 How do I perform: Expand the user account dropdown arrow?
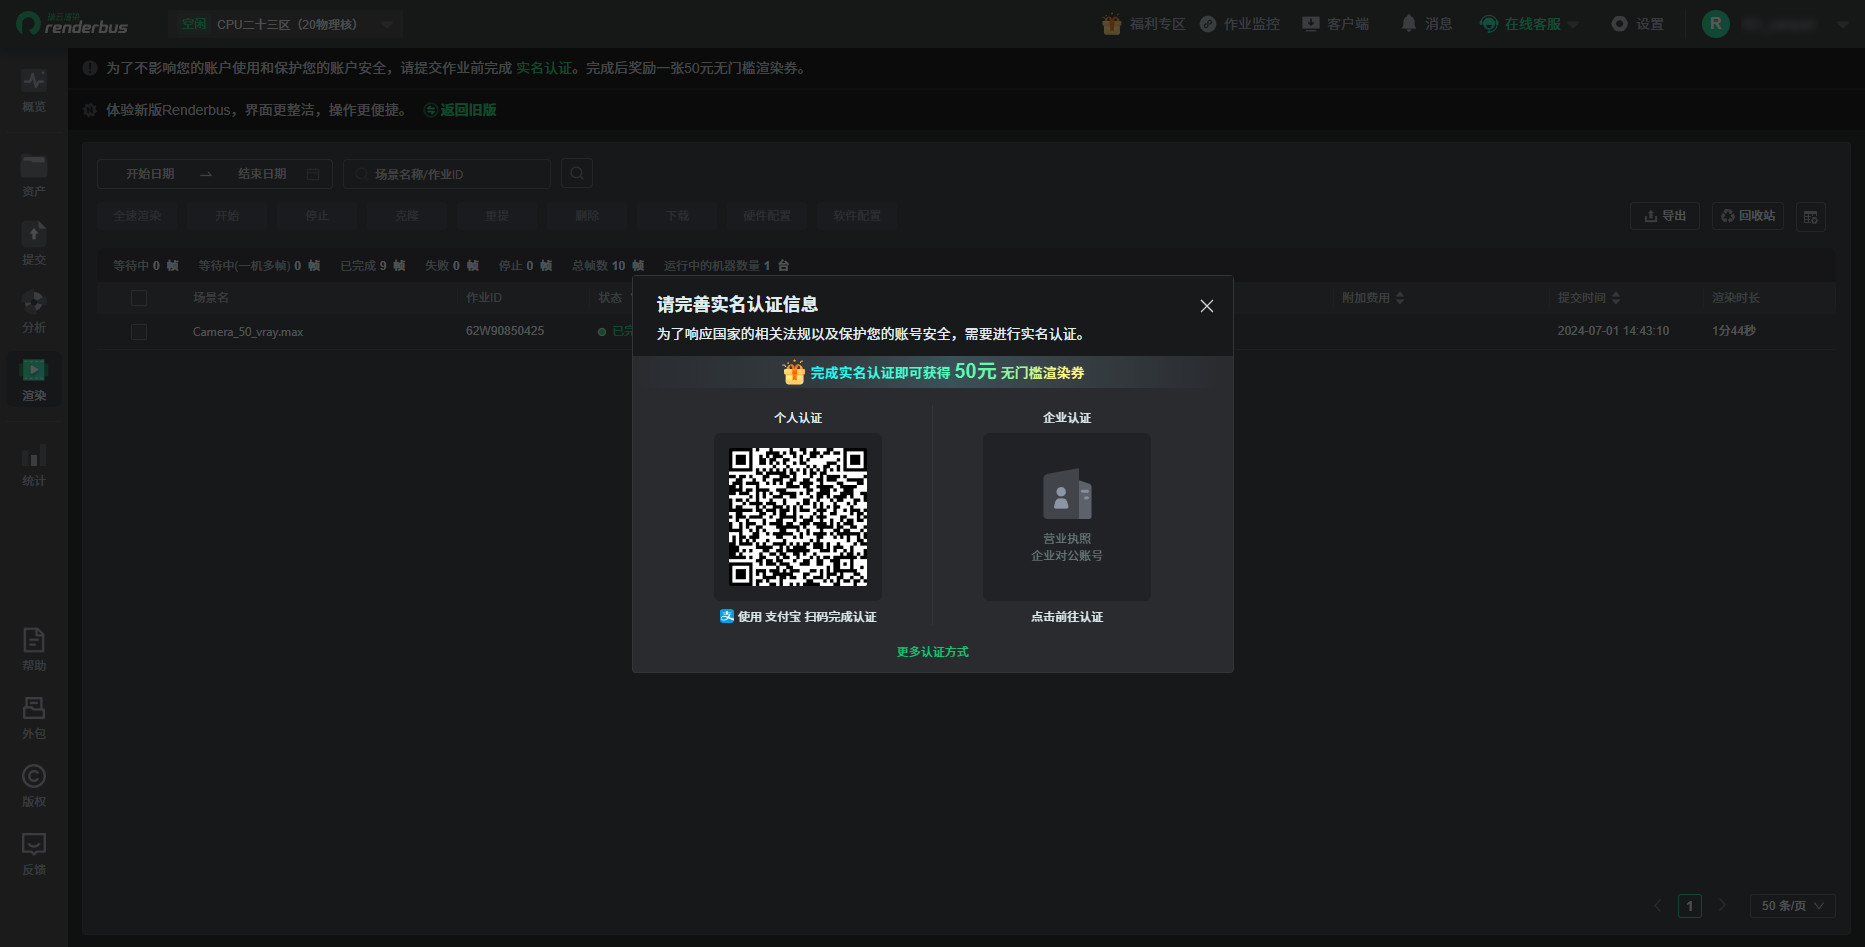(1843, 24)
